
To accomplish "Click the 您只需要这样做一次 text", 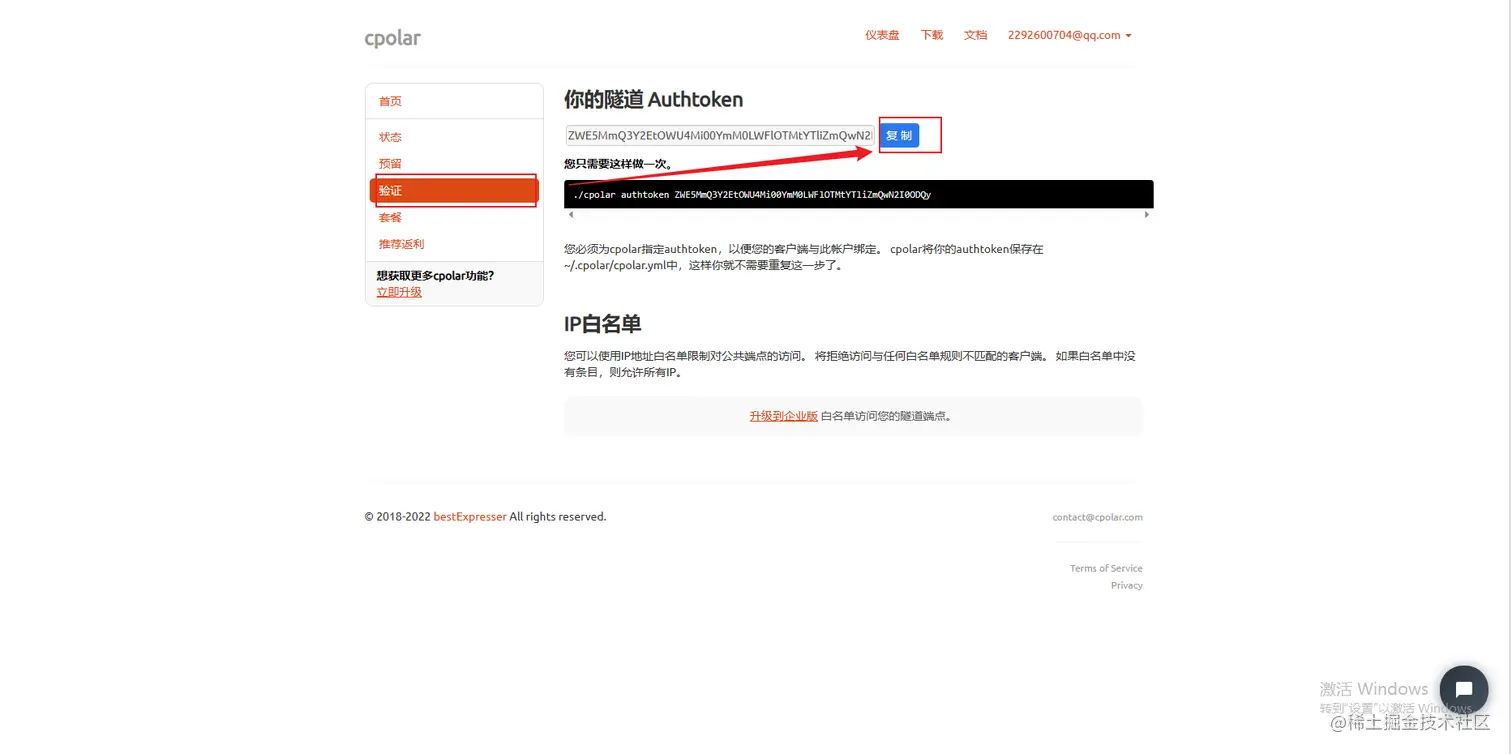I will pos(618,163).
